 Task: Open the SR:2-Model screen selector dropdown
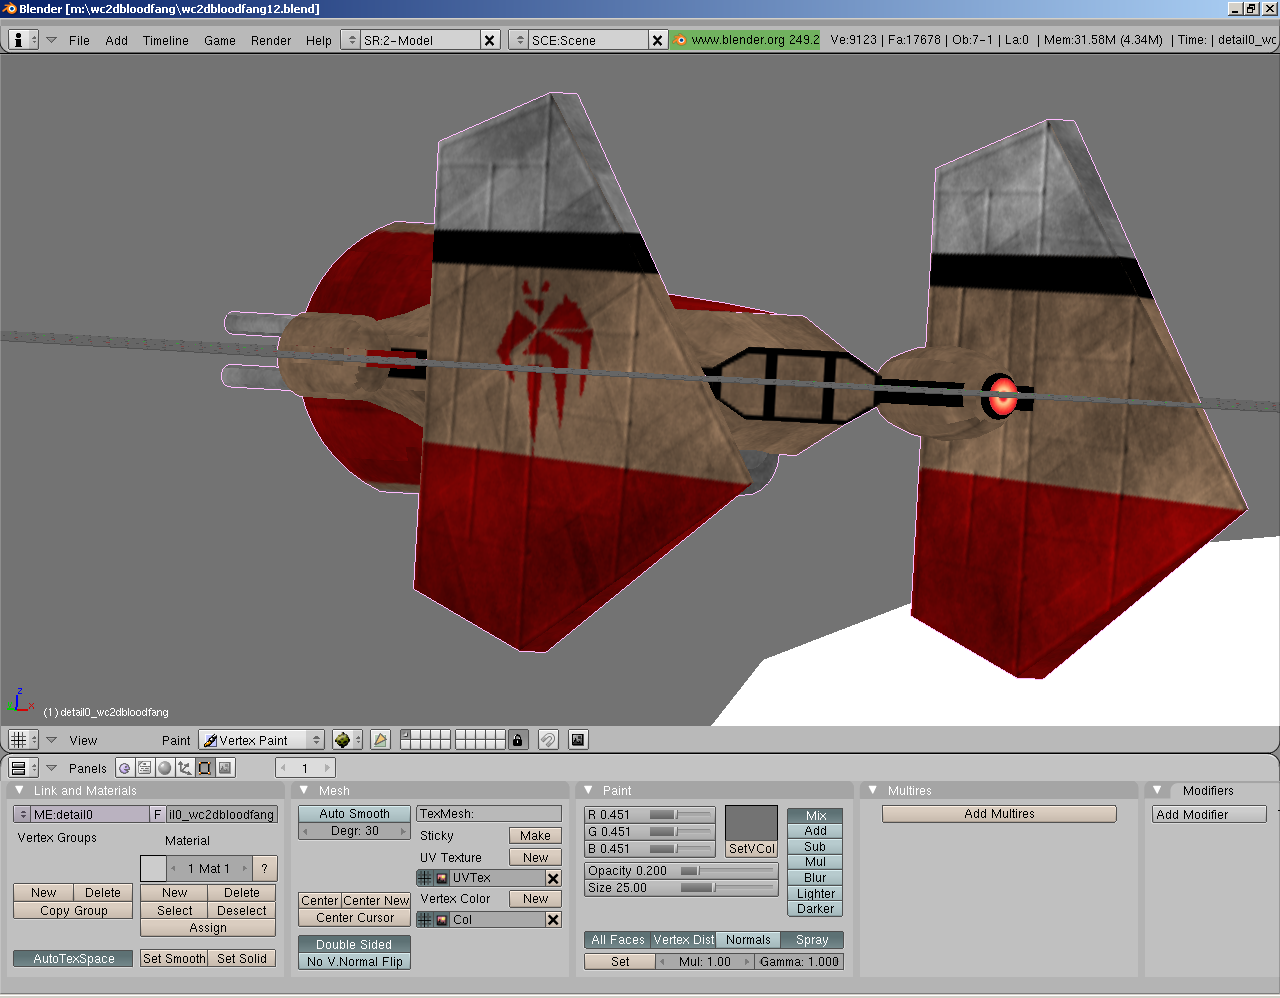coord(350,40)
